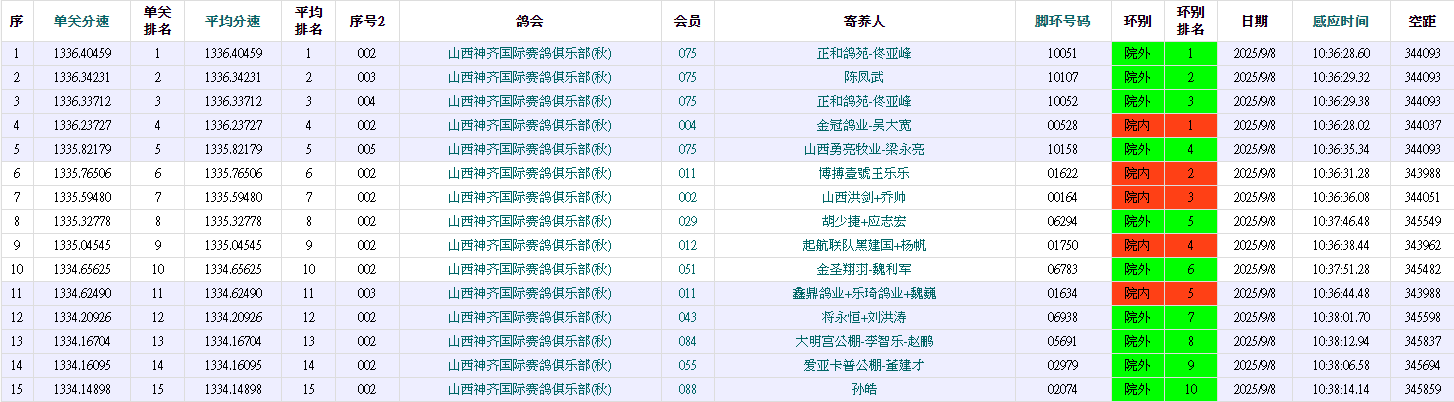Select ring number 10051 cell
Viewport: 1454px width, 402px height.
[1062, 53]
